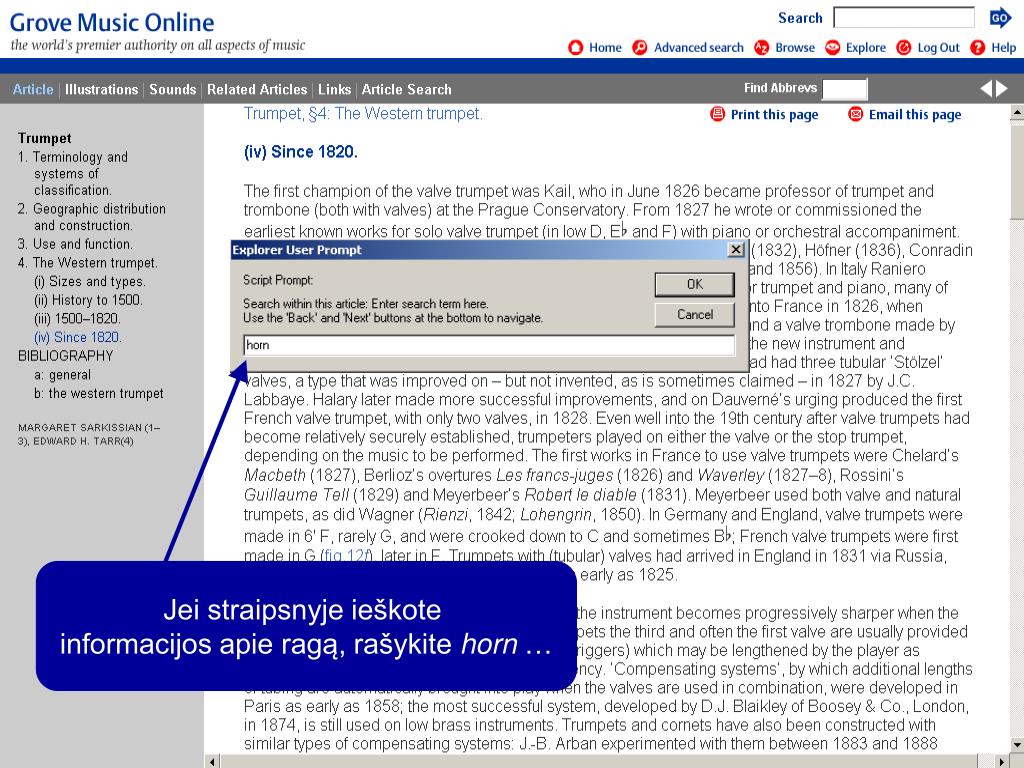Click the Advanced search magnifier icon

[x=639, y=48]
